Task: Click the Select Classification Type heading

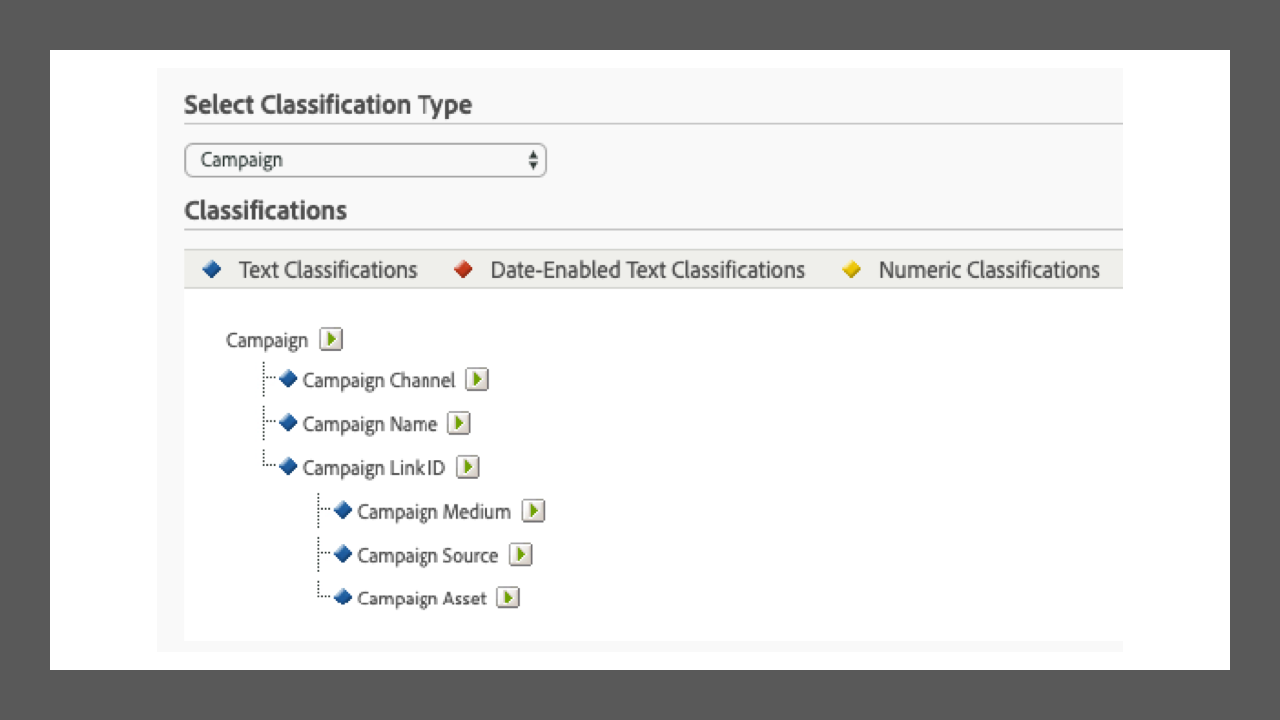Action: coord(328,104)
